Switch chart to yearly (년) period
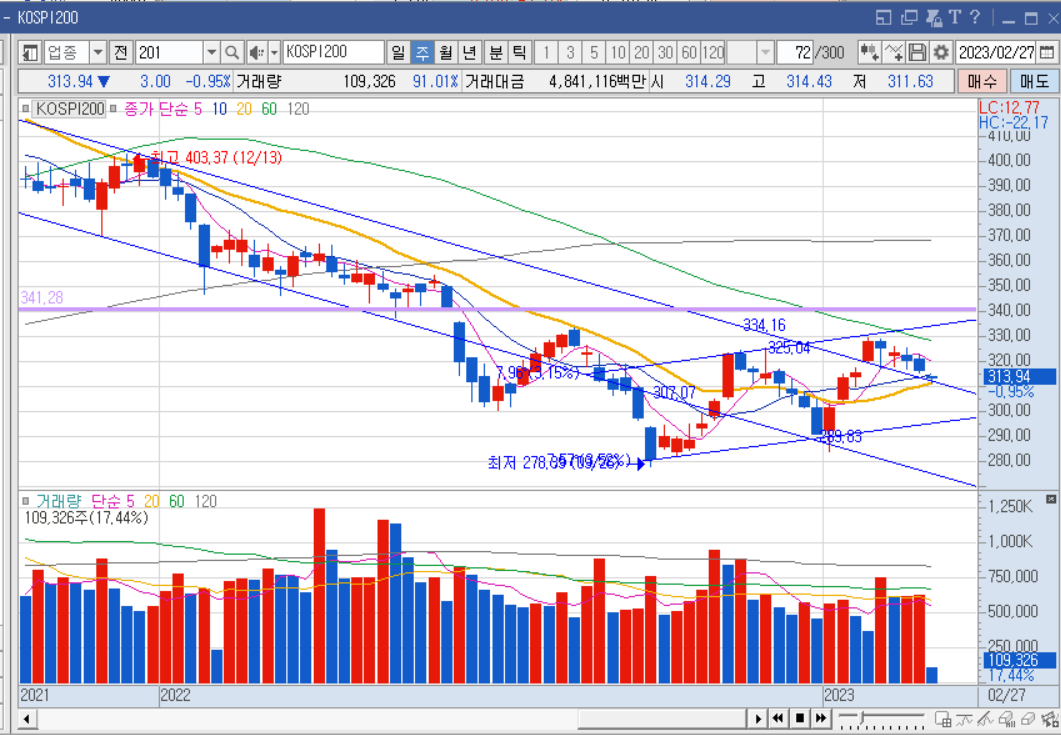This screenshot has width=1061, height=735. 470,52
